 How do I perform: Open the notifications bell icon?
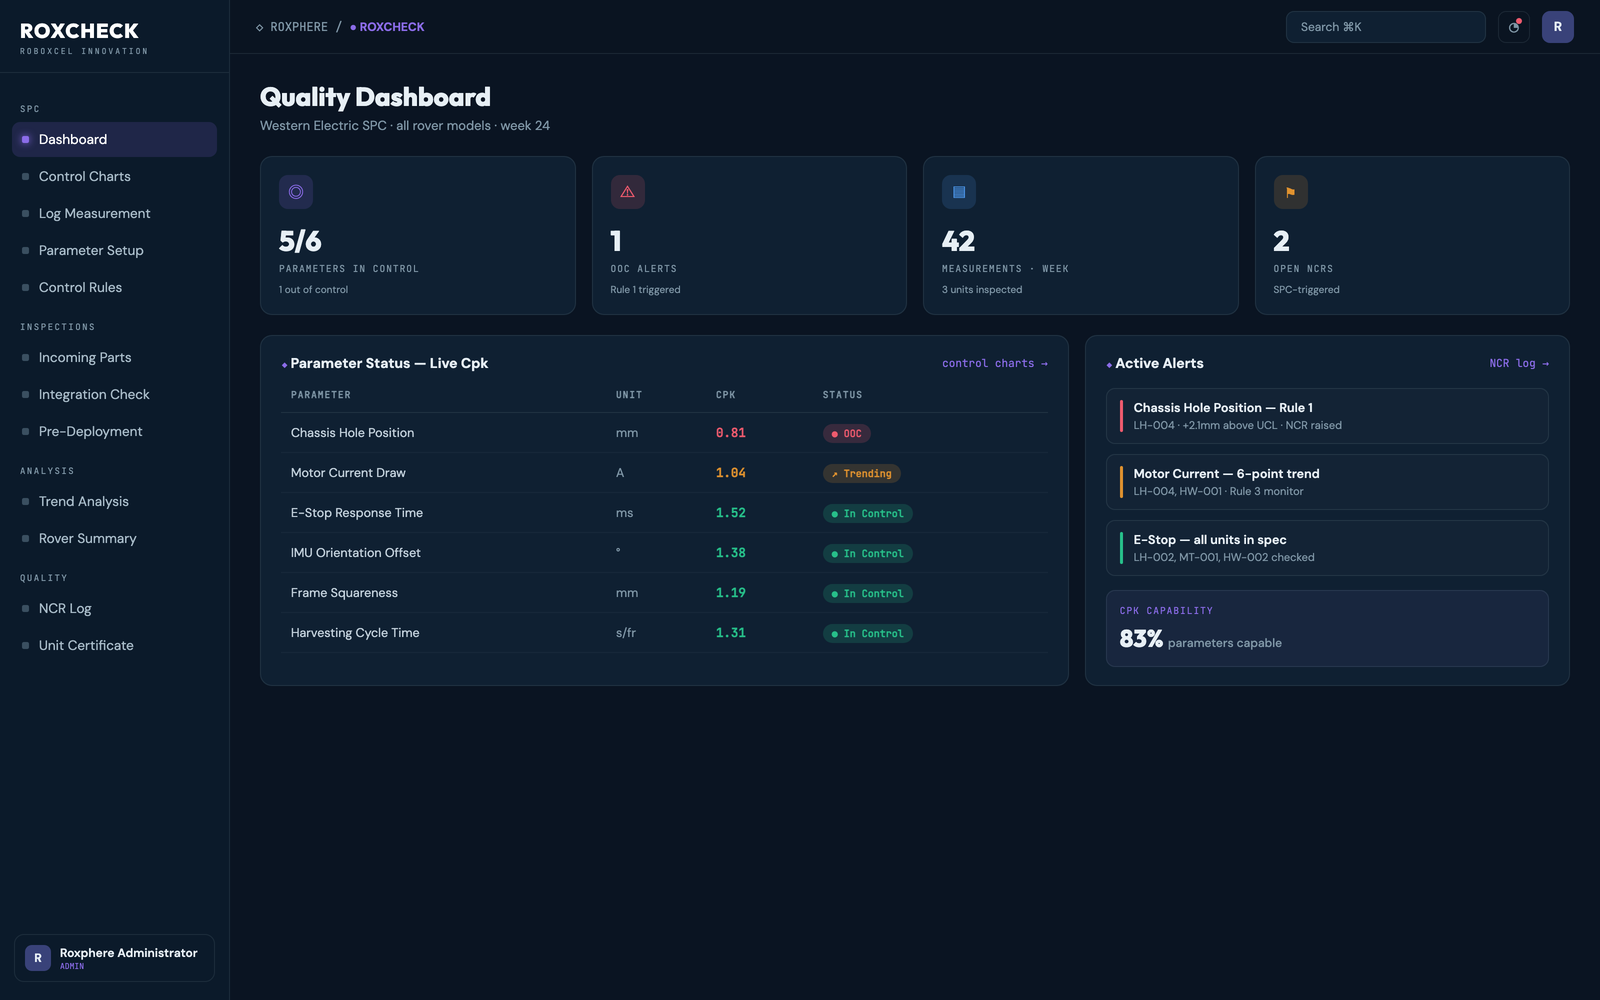pyautogui.click(x=1514, y=27)
